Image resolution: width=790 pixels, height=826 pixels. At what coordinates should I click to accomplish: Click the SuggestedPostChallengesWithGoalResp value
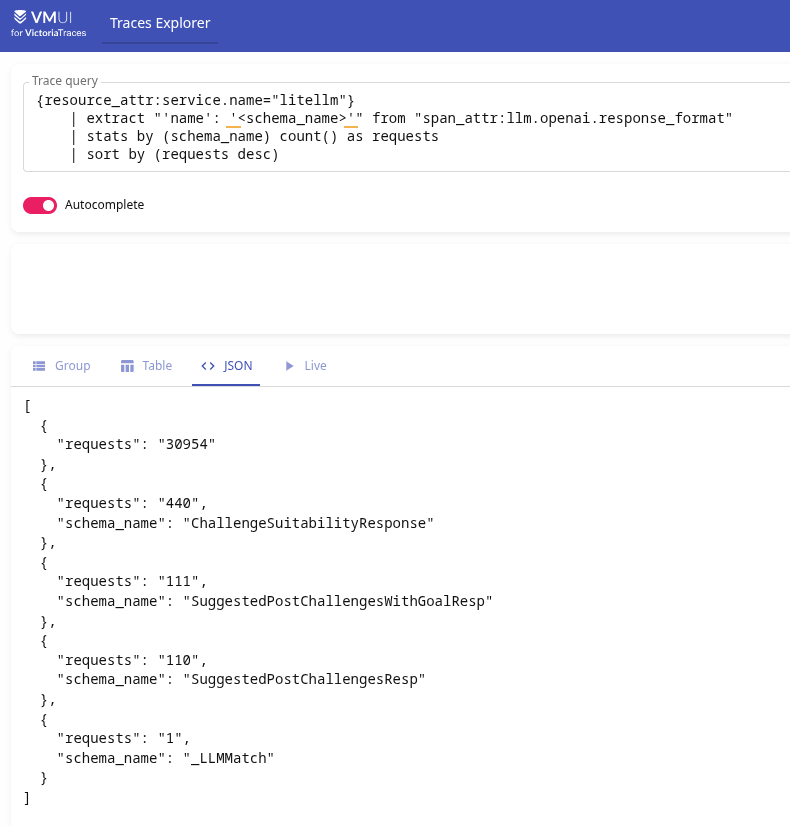point(338,601)
